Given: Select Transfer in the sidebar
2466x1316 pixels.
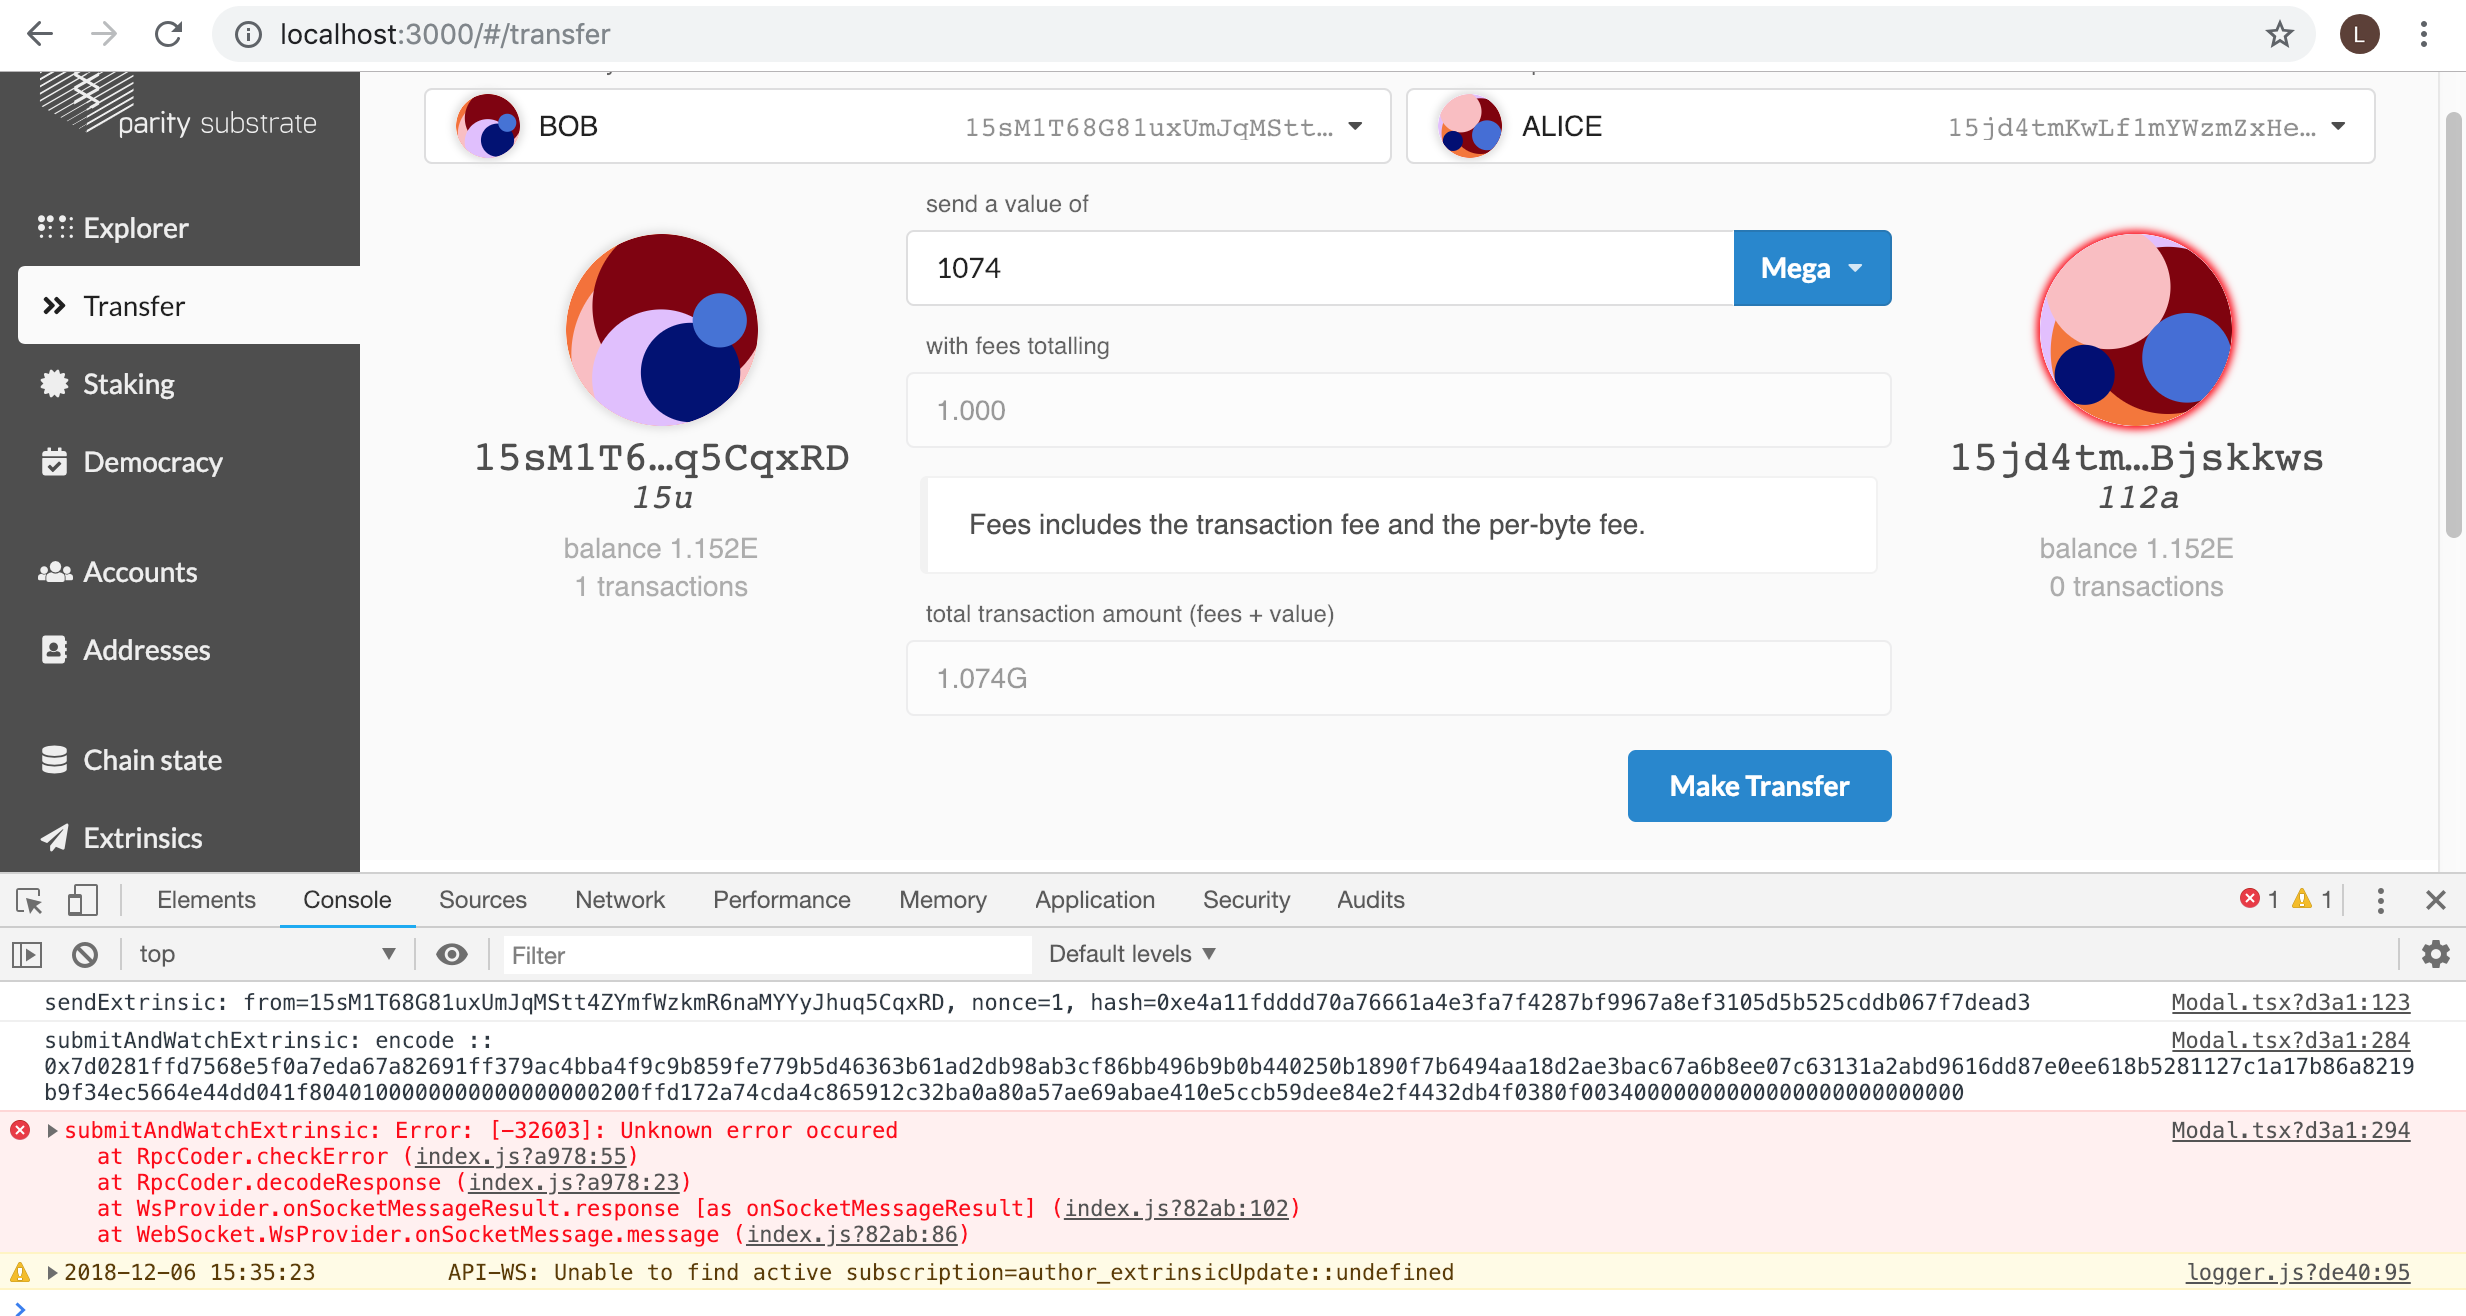Looking at the screenshot, I should pyautogui.click(x=189, y=305).
